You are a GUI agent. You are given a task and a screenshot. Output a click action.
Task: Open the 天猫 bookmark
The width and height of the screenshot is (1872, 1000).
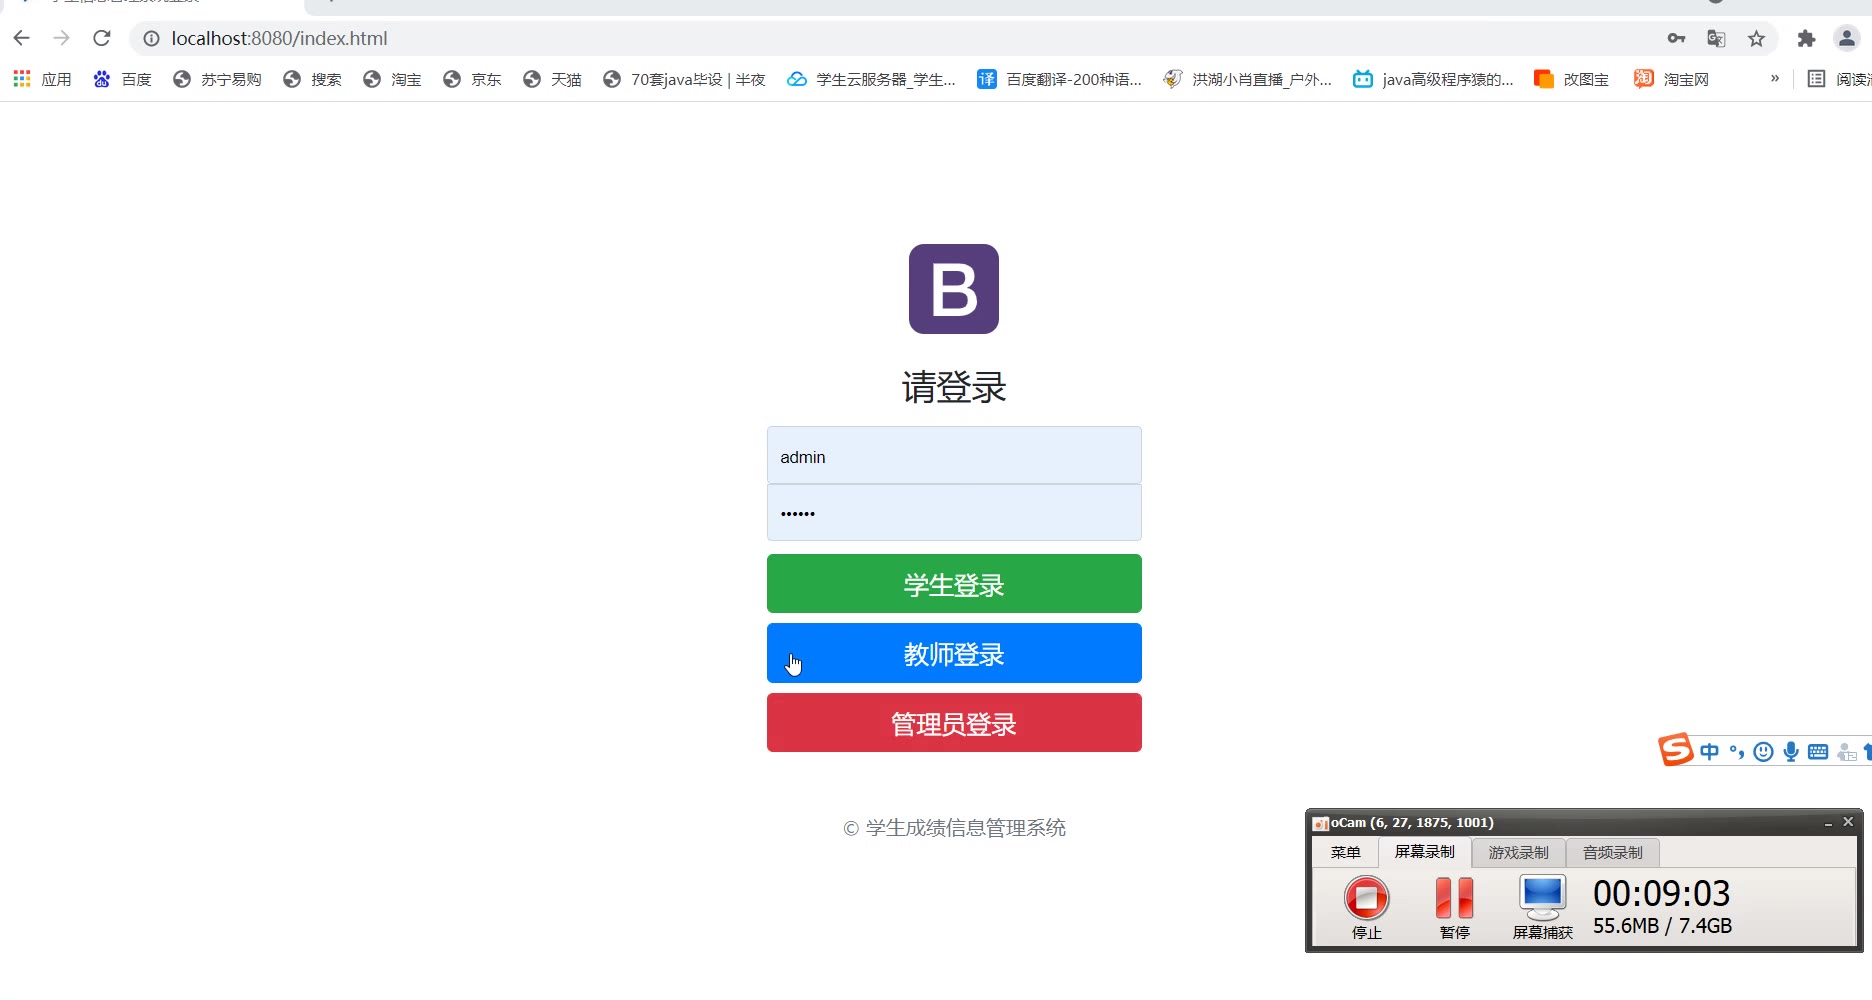[x=552, y=79]
